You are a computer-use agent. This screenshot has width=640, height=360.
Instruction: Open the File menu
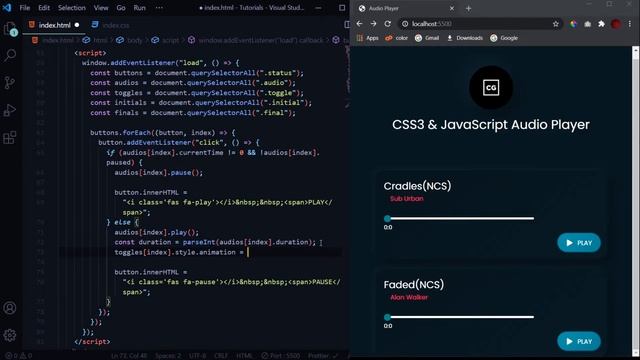point(25,7)
